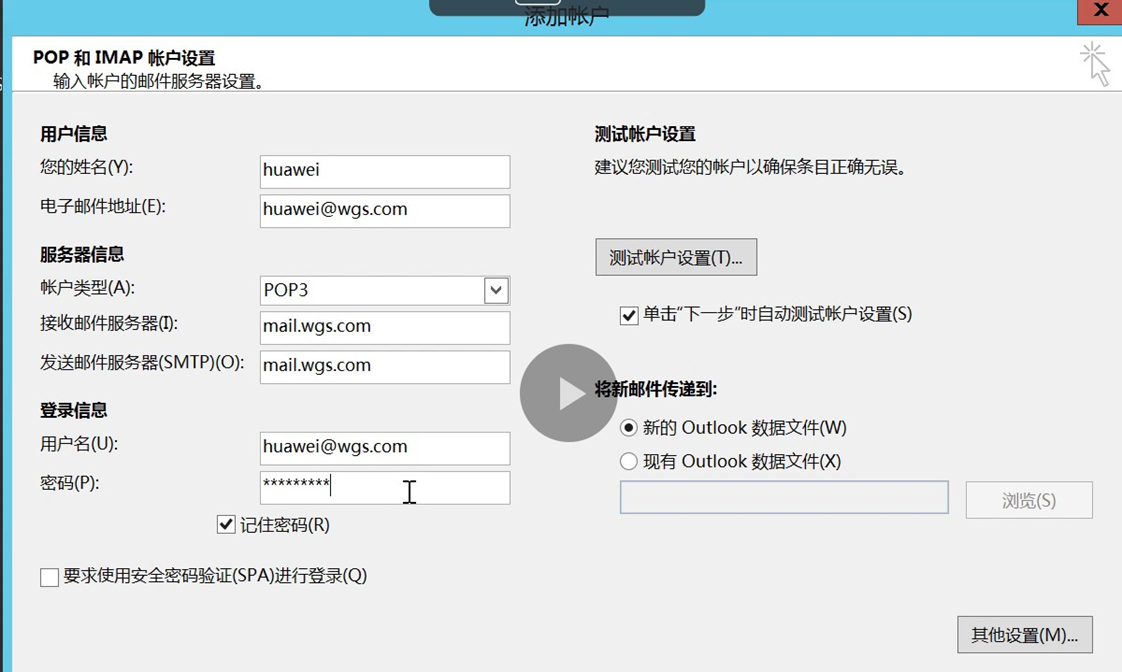Close the Add Account dialog

[1101, 11]
